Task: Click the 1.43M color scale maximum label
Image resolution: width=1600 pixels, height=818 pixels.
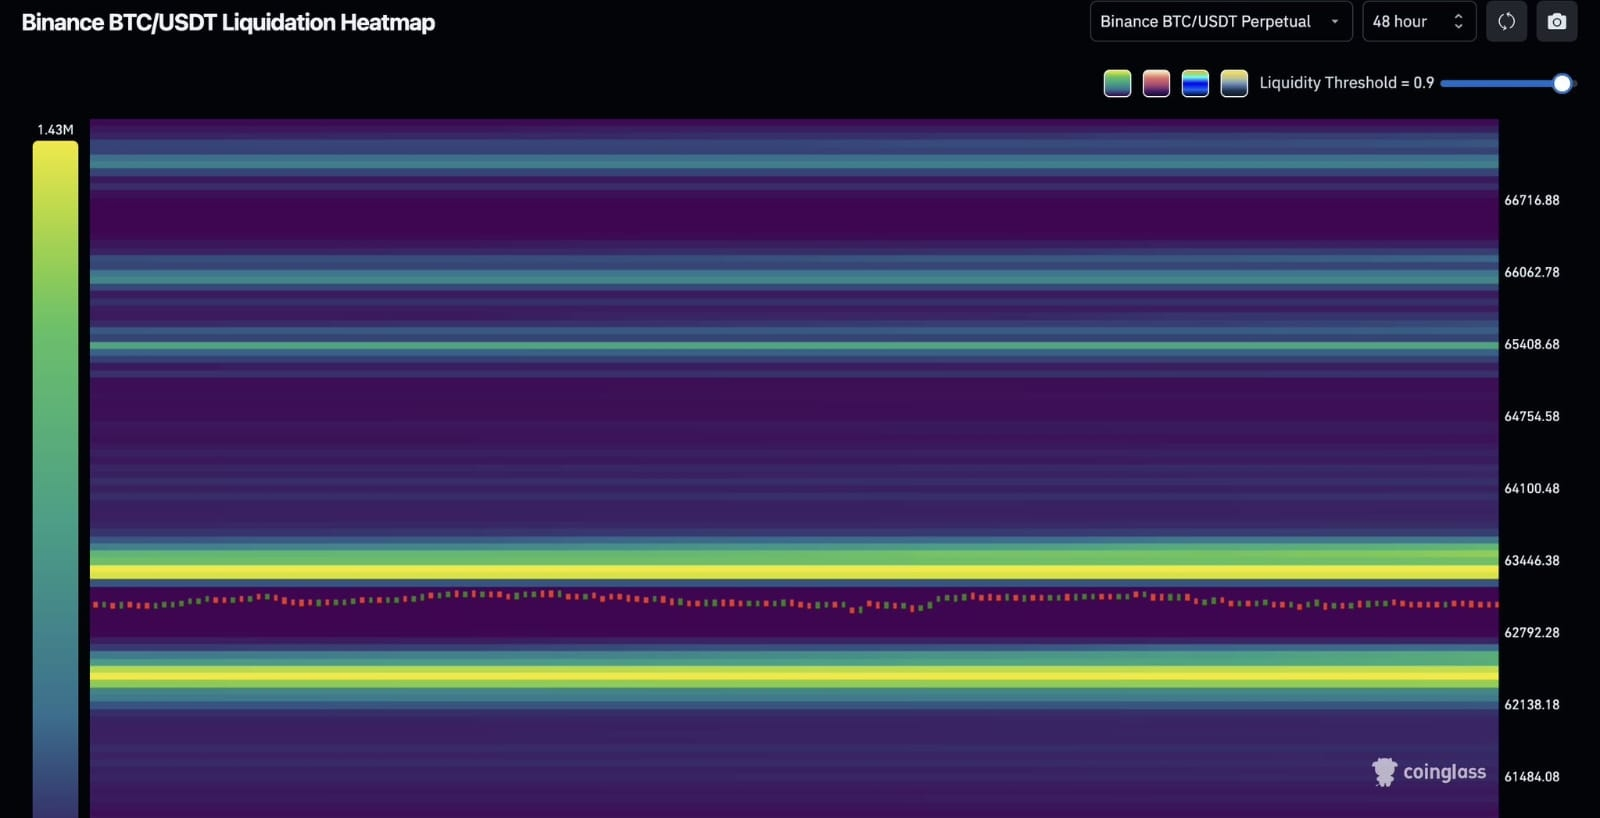Action: pyautogui.click(x=55, y=130)
